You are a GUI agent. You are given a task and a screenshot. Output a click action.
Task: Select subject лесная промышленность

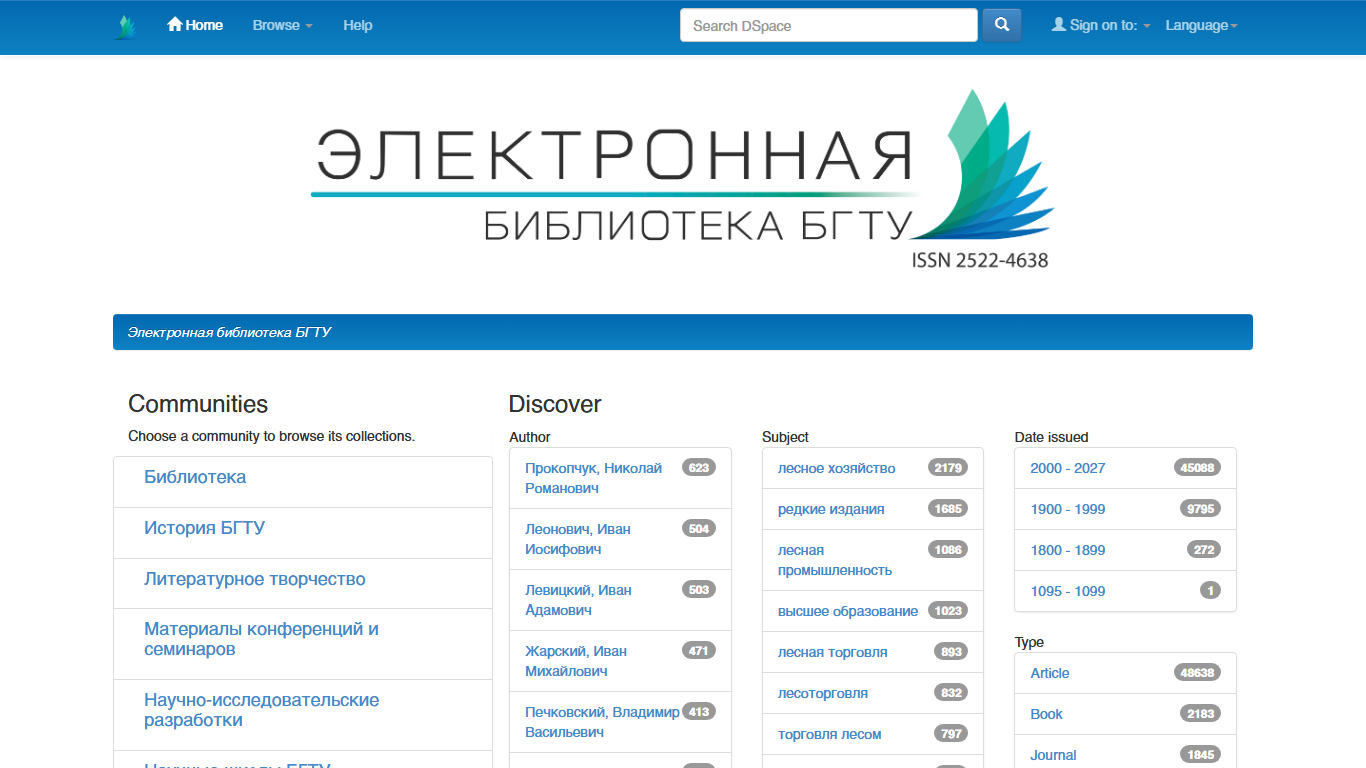pos(835,560)
